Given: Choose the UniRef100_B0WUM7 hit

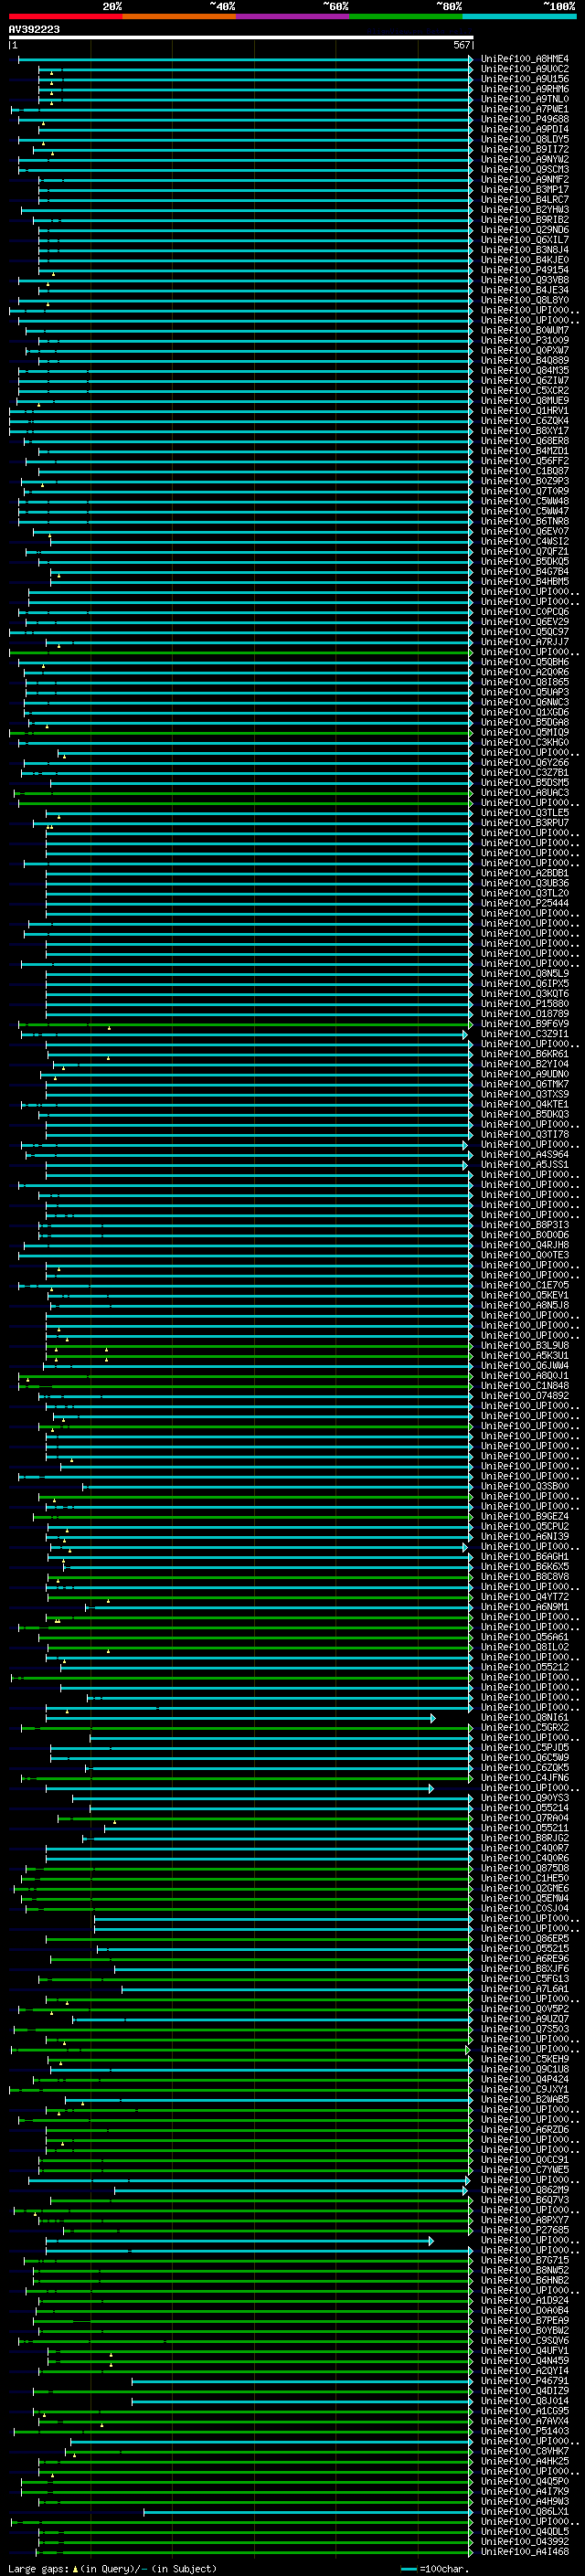Looking at the screenshot, I should click(x=525, y=330).
